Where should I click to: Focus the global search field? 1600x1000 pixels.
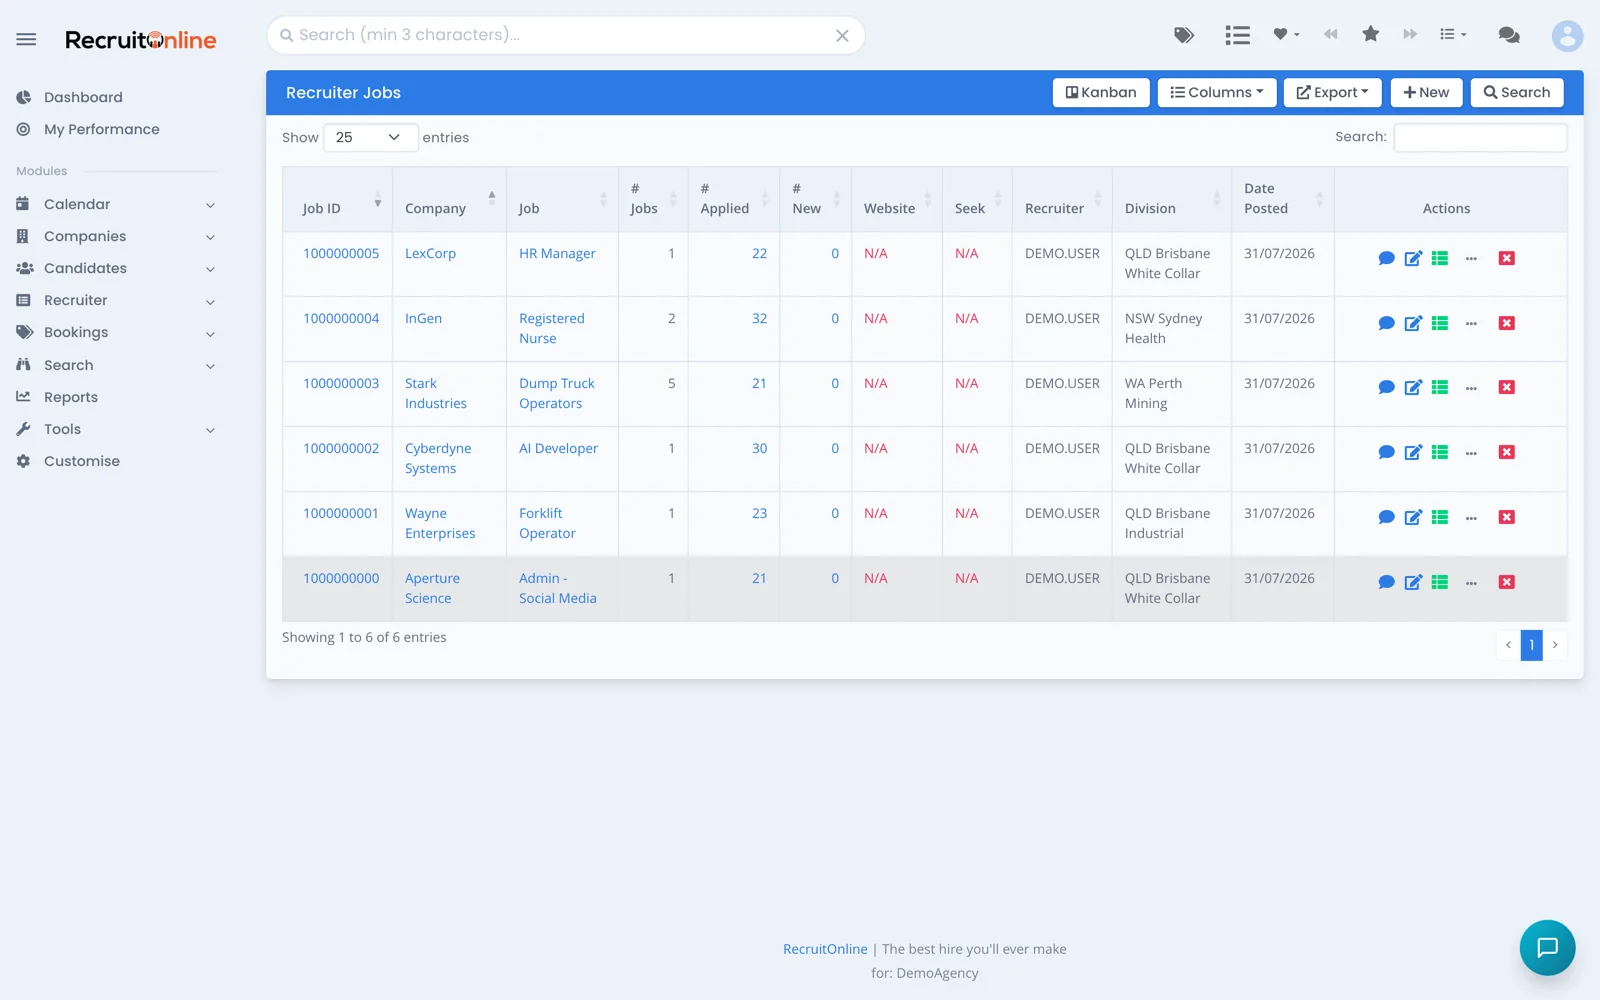coord(565,35)
